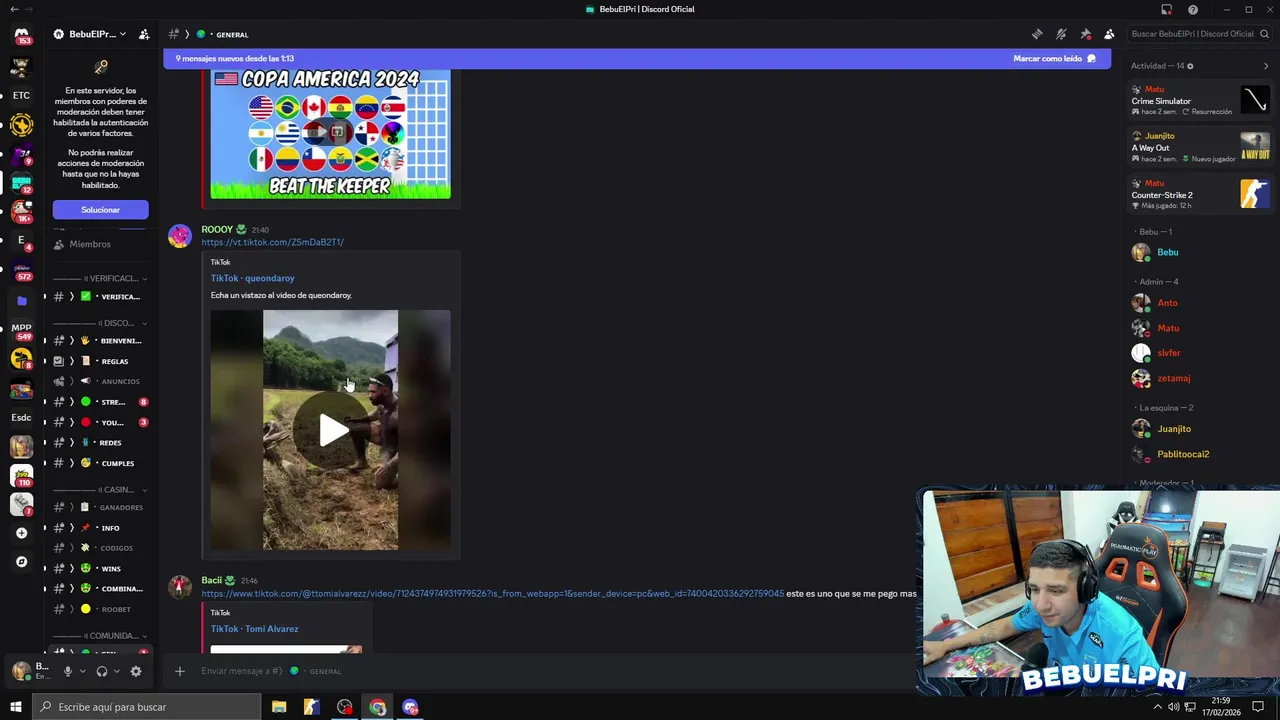Click the Windows Start button
This screenshot has height=720, width=1280.
coord(15,707)
